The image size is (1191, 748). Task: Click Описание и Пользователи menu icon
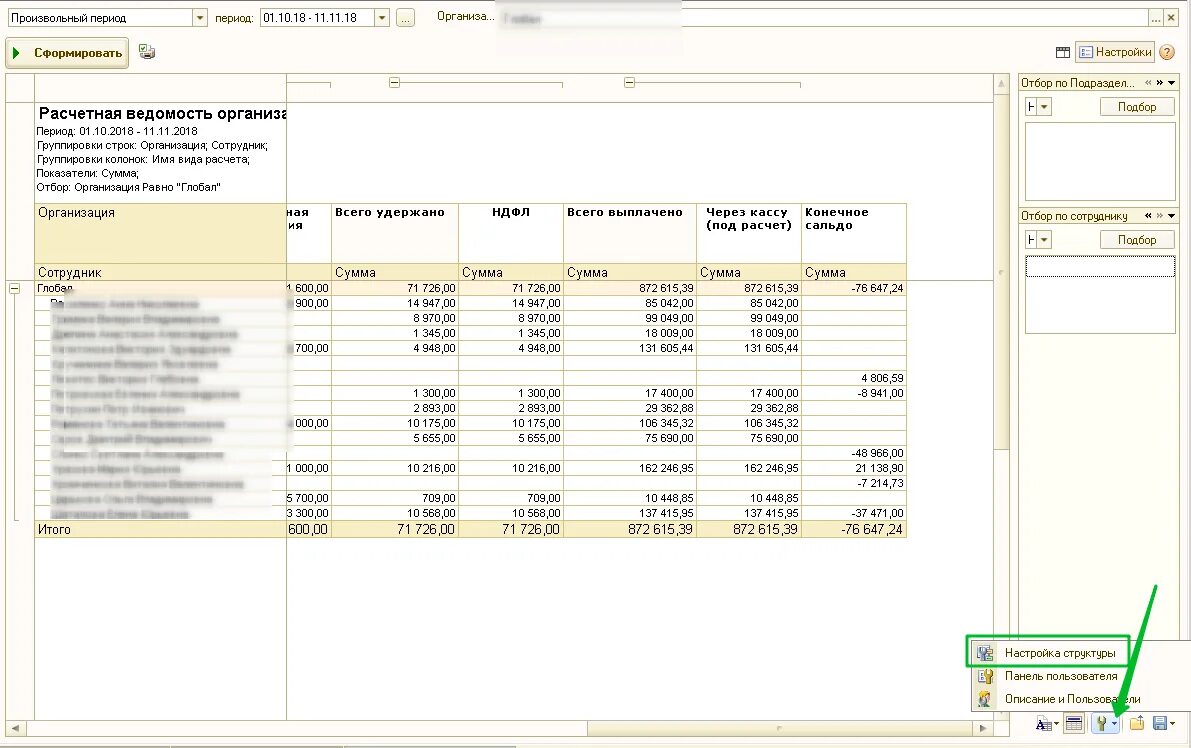click(985, 699)
